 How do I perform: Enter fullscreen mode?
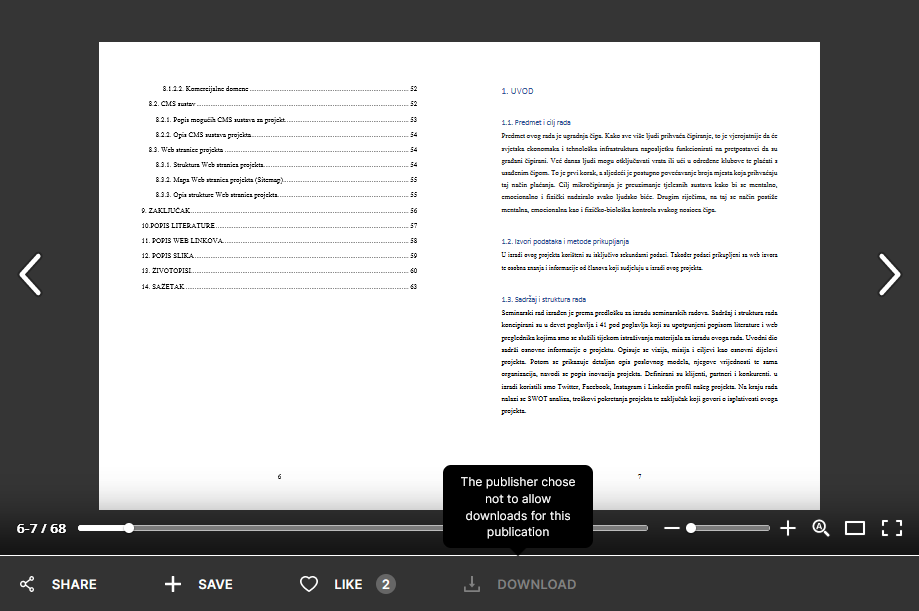(x=891, y=528)
